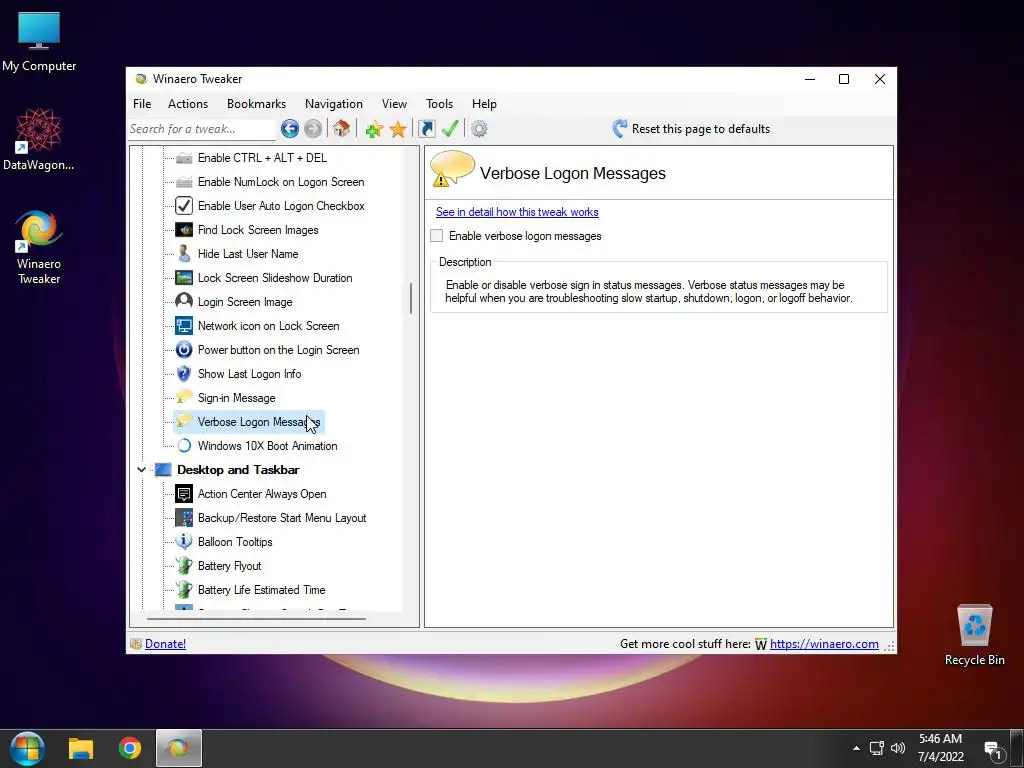Open the Actions menu

pos(188,104)
